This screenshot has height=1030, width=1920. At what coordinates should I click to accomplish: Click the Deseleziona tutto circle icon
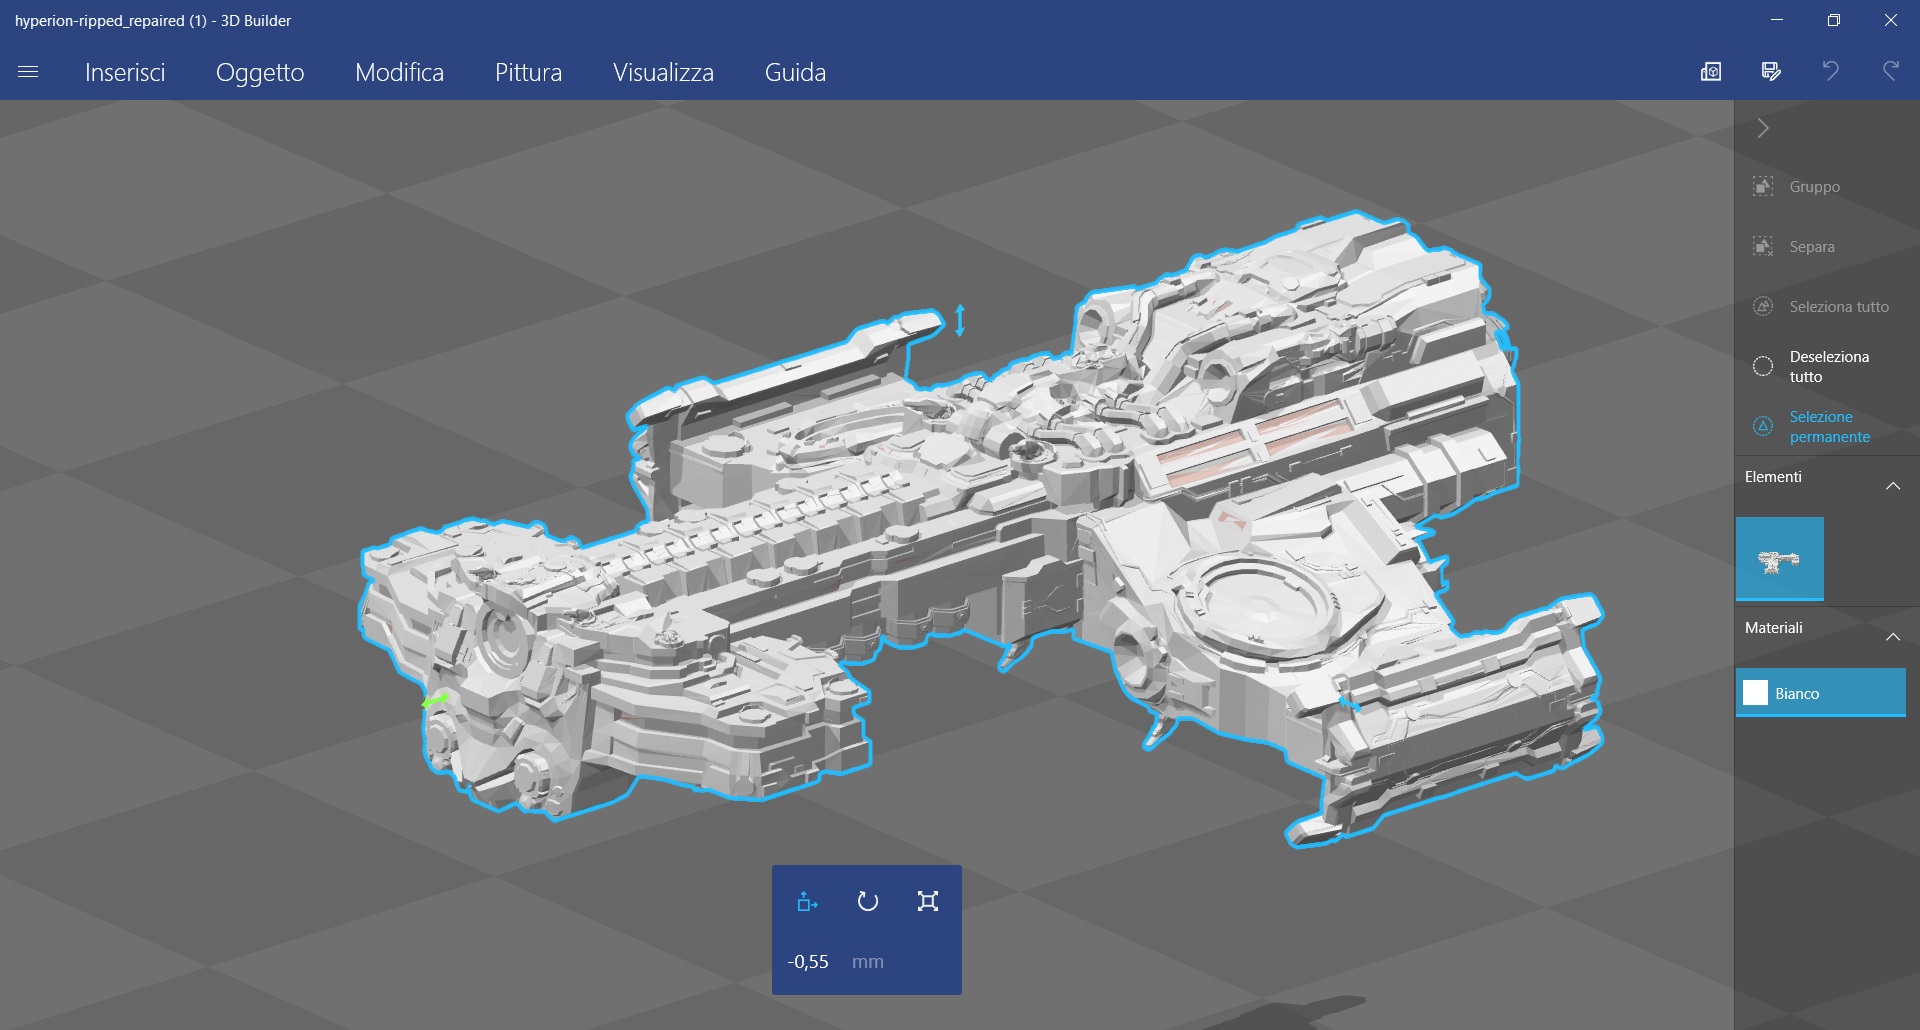[x=1763, y=367]
